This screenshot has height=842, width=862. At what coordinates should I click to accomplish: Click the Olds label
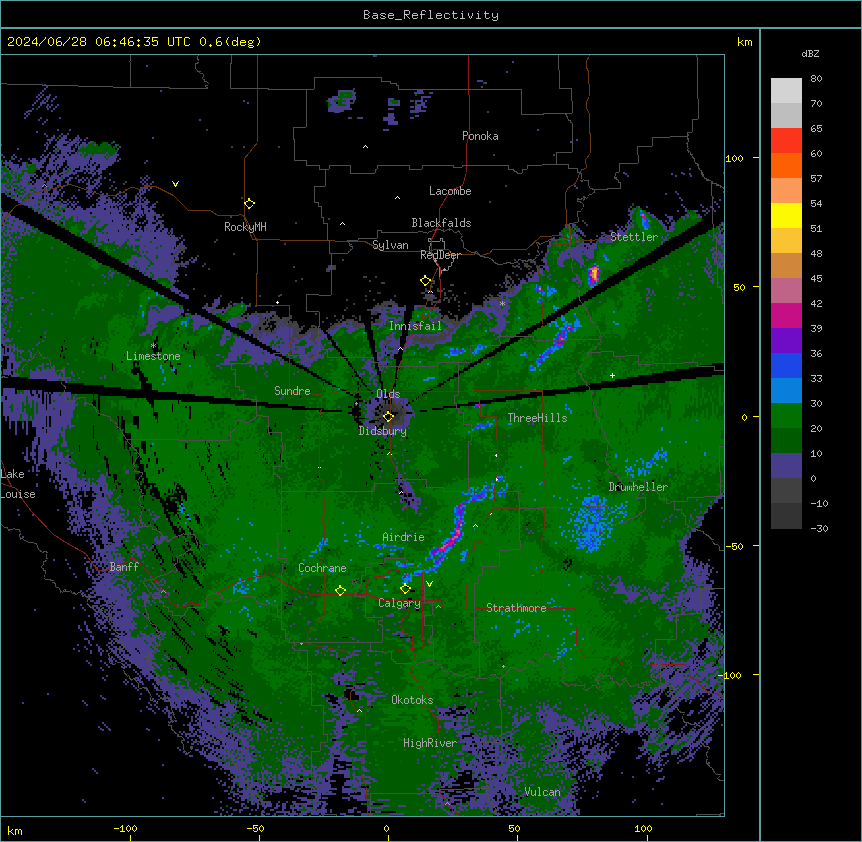point(388,394)
